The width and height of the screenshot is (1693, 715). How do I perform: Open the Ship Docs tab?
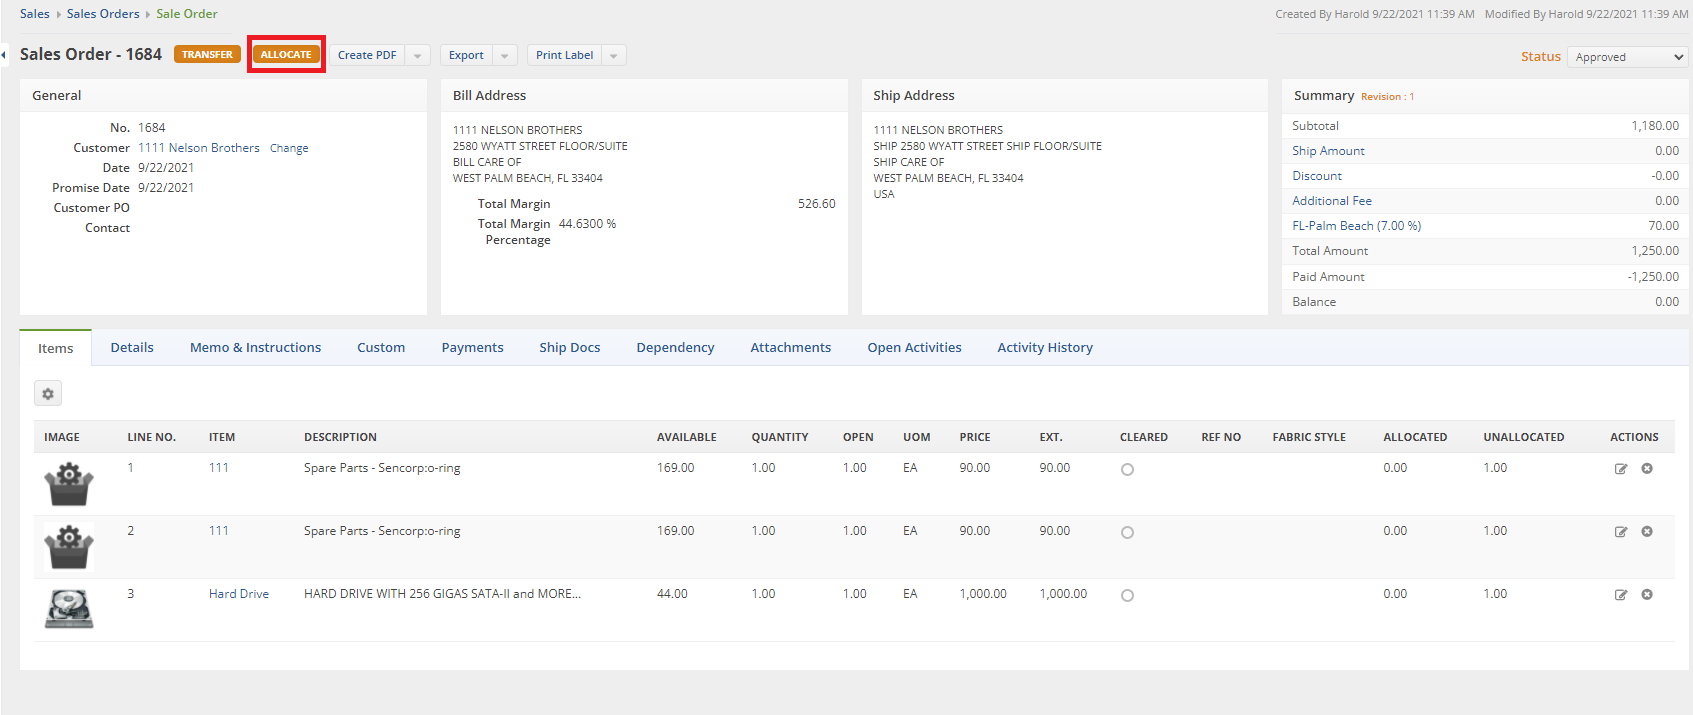tap(569, 348)
